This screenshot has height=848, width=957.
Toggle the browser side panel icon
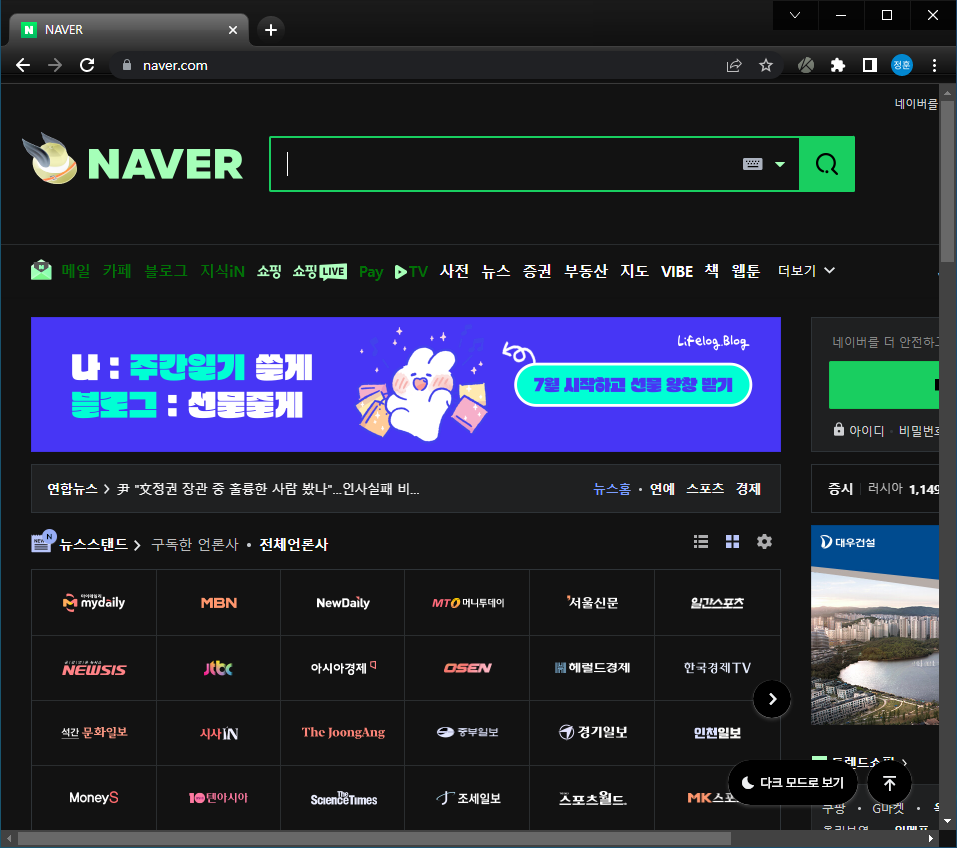click(870, 65)
